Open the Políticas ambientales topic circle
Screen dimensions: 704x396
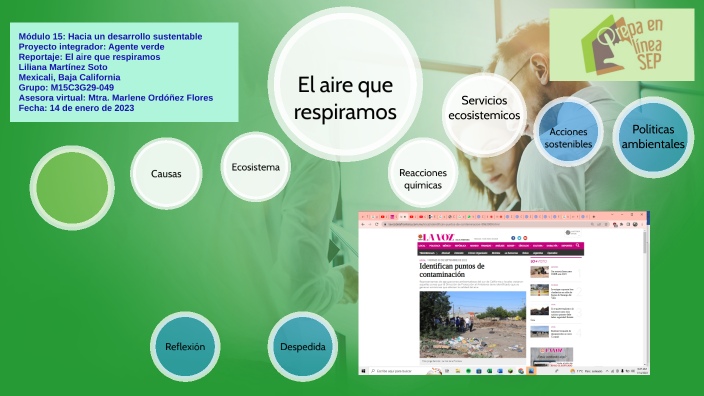click(x=653, y=137)
